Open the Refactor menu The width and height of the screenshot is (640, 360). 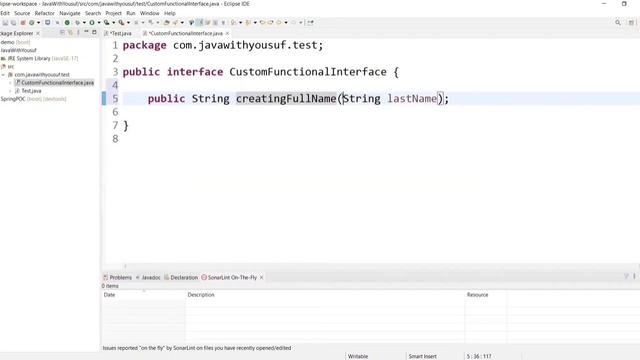[44, 13]
